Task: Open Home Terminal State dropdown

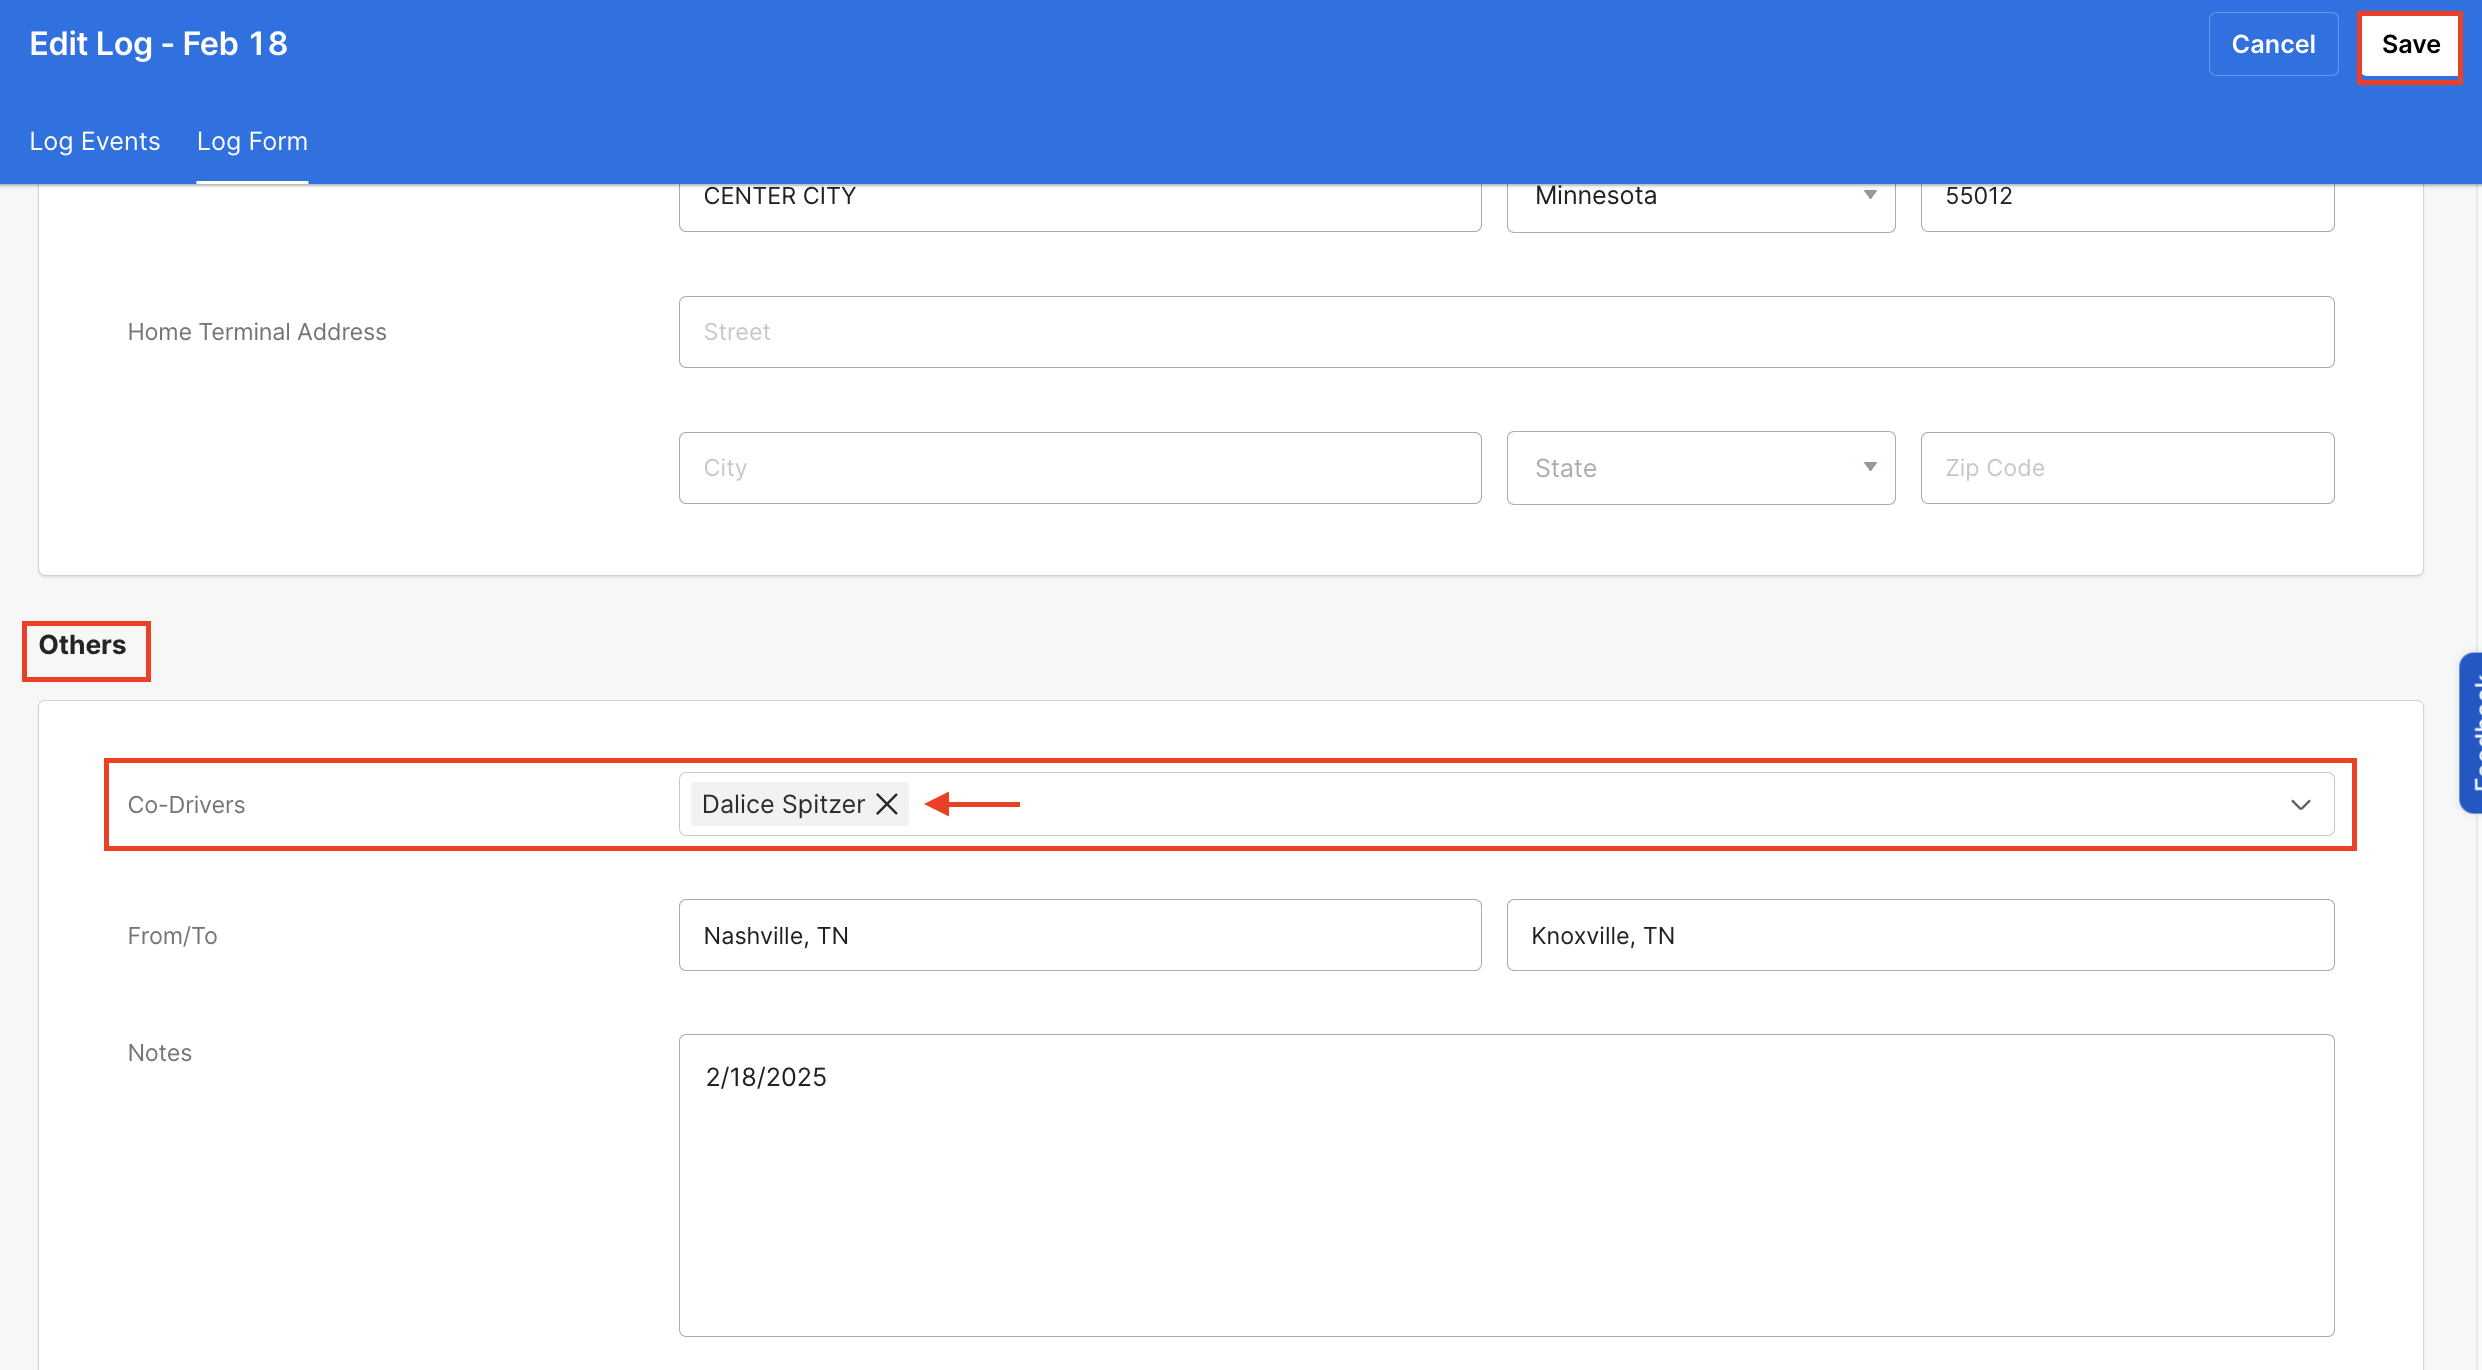Action: pos(1700,468)
